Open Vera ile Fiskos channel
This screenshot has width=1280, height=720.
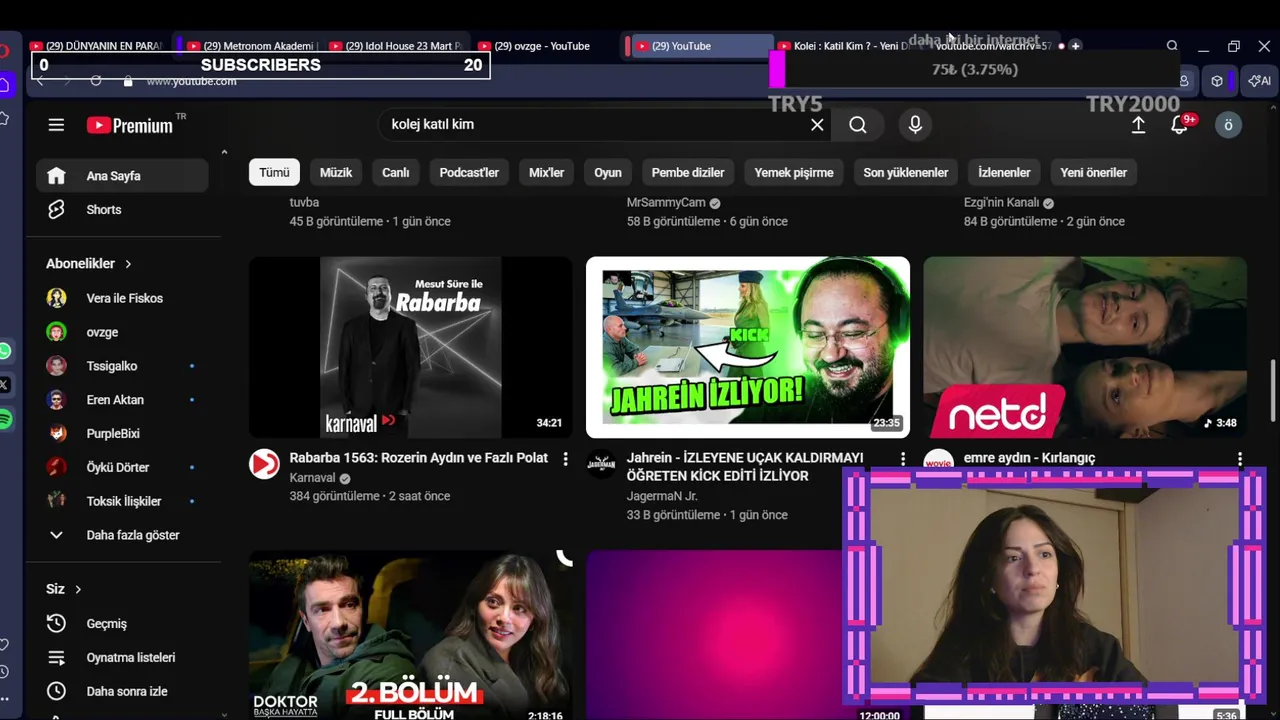coord(122,298)
